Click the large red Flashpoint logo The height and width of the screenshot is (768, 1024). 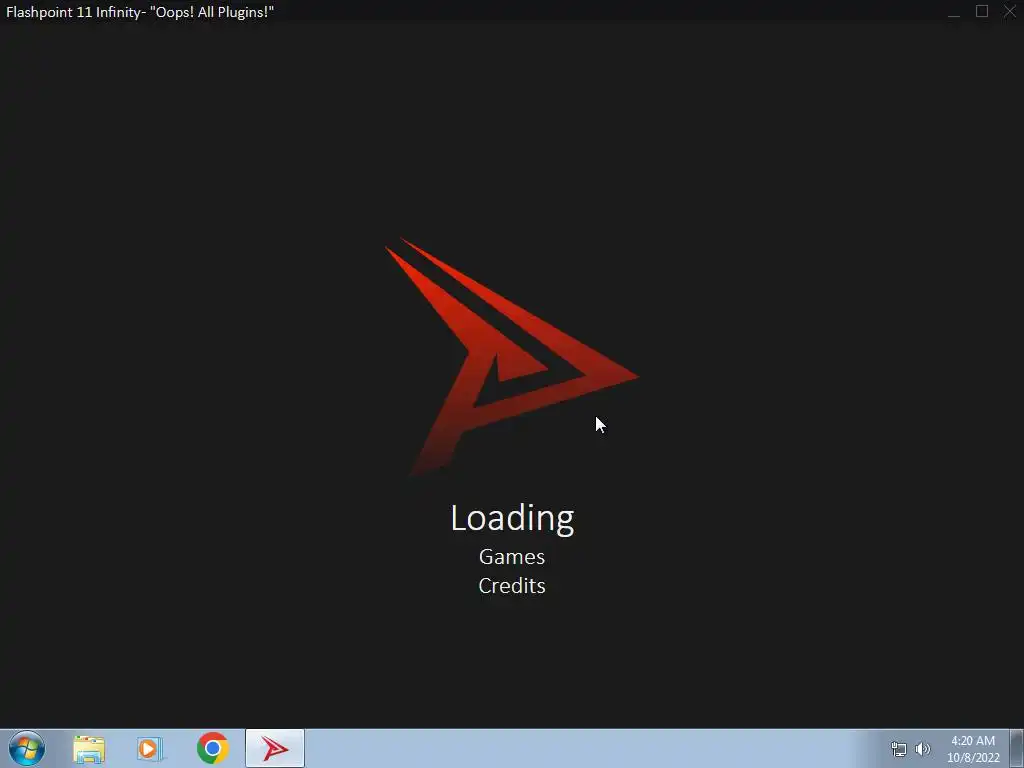[511, 358]
